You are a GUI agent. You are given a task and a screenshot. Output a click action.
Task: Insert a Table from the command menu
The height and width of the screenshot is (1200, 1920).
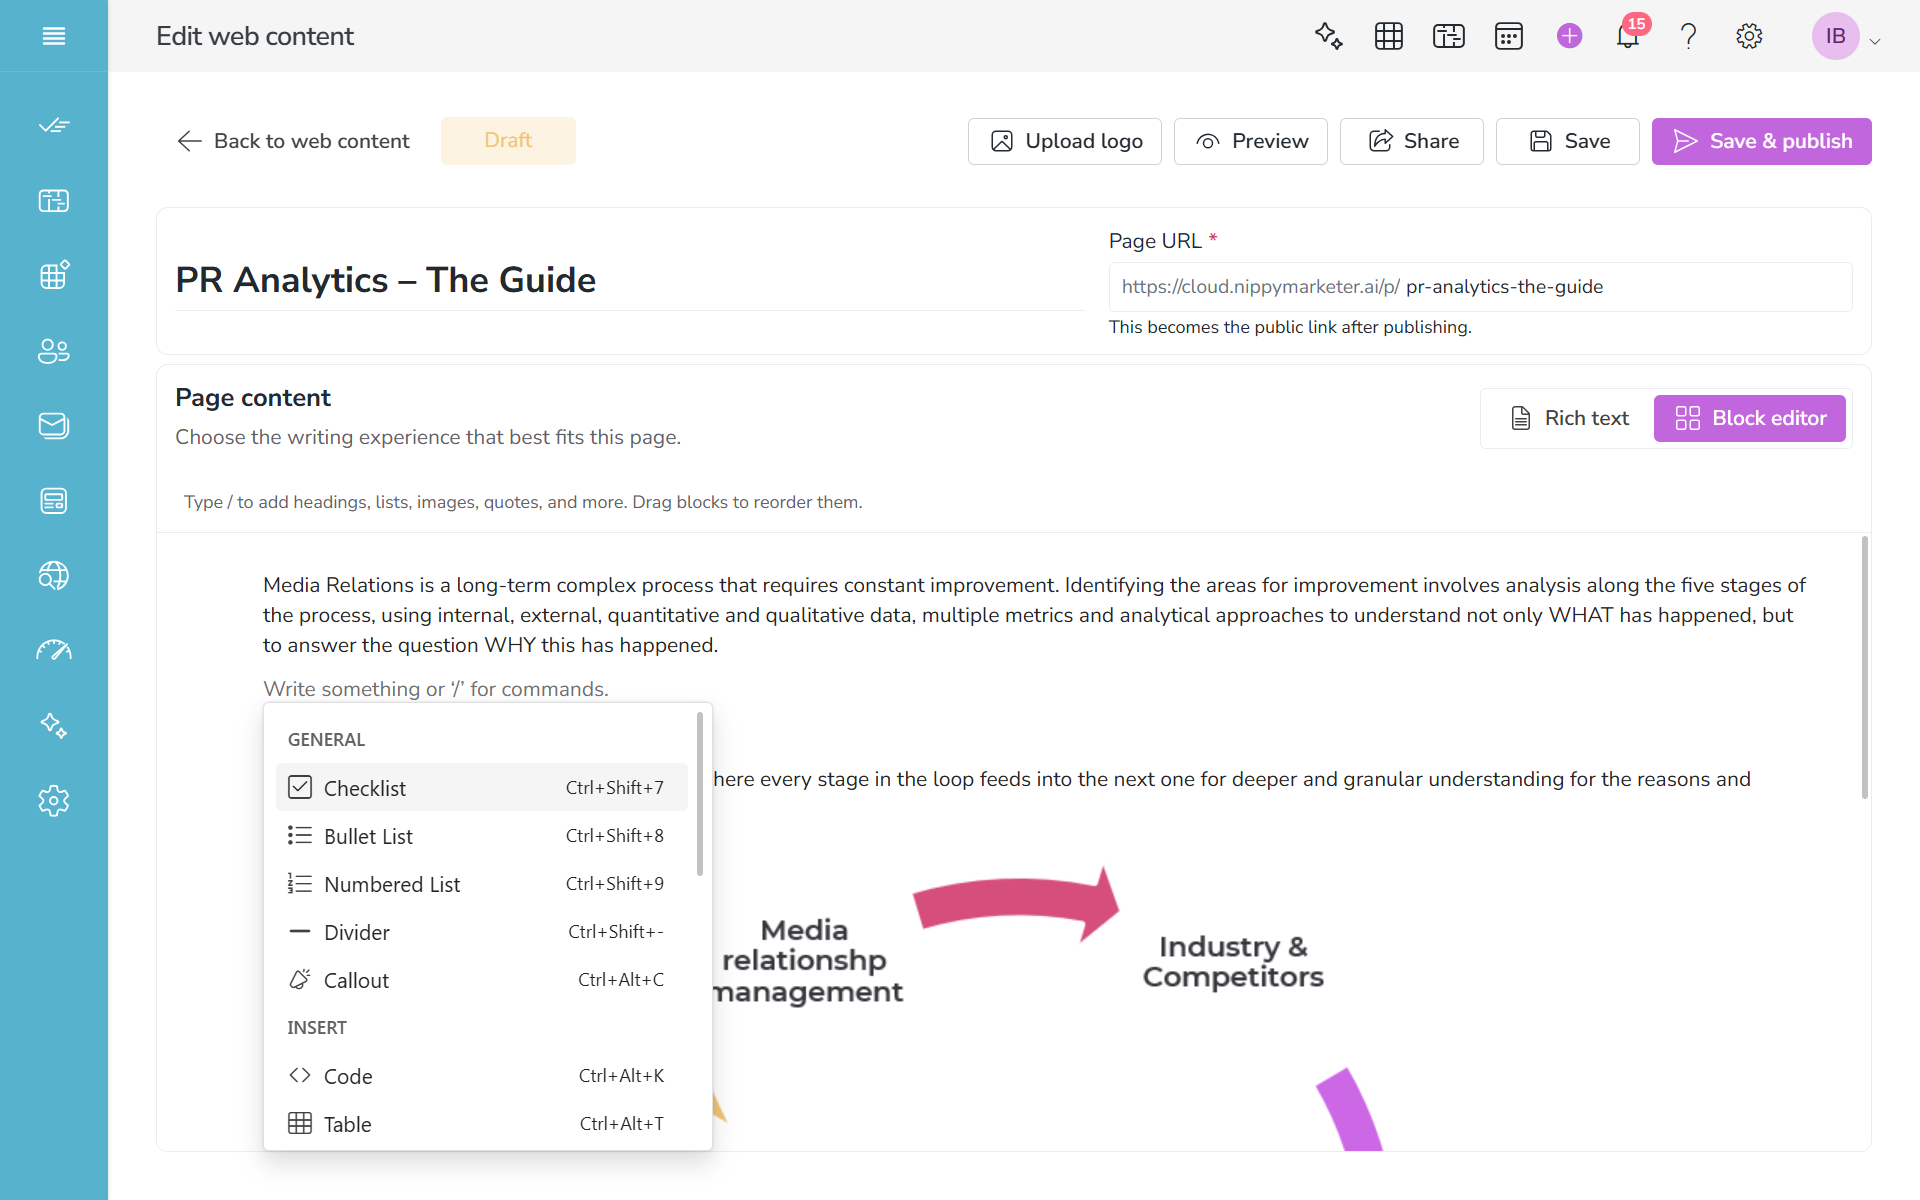[482, 1124]
